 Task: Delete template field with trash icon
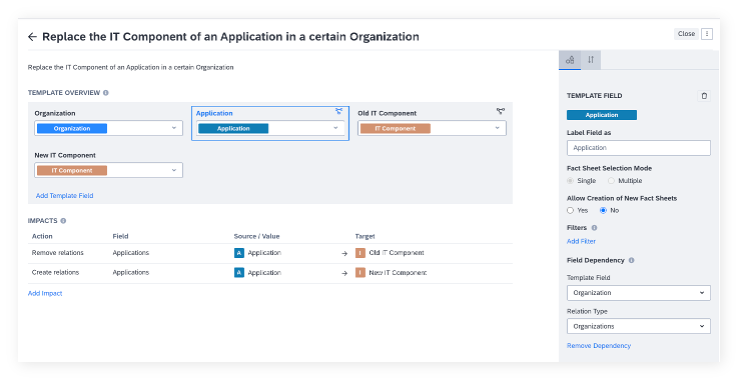pyautogui.click(x=704, y=96)
